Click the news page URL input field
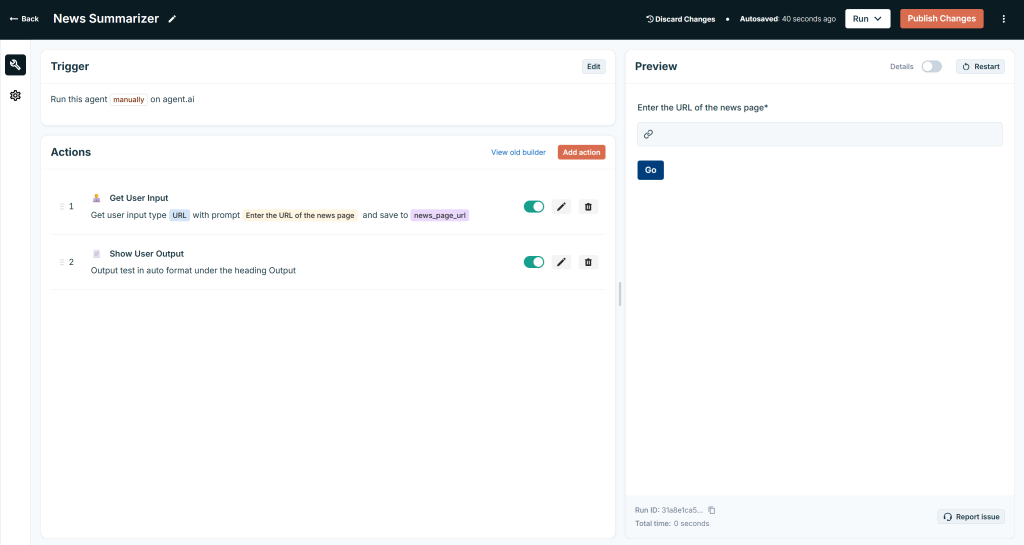 click(819, 134)
